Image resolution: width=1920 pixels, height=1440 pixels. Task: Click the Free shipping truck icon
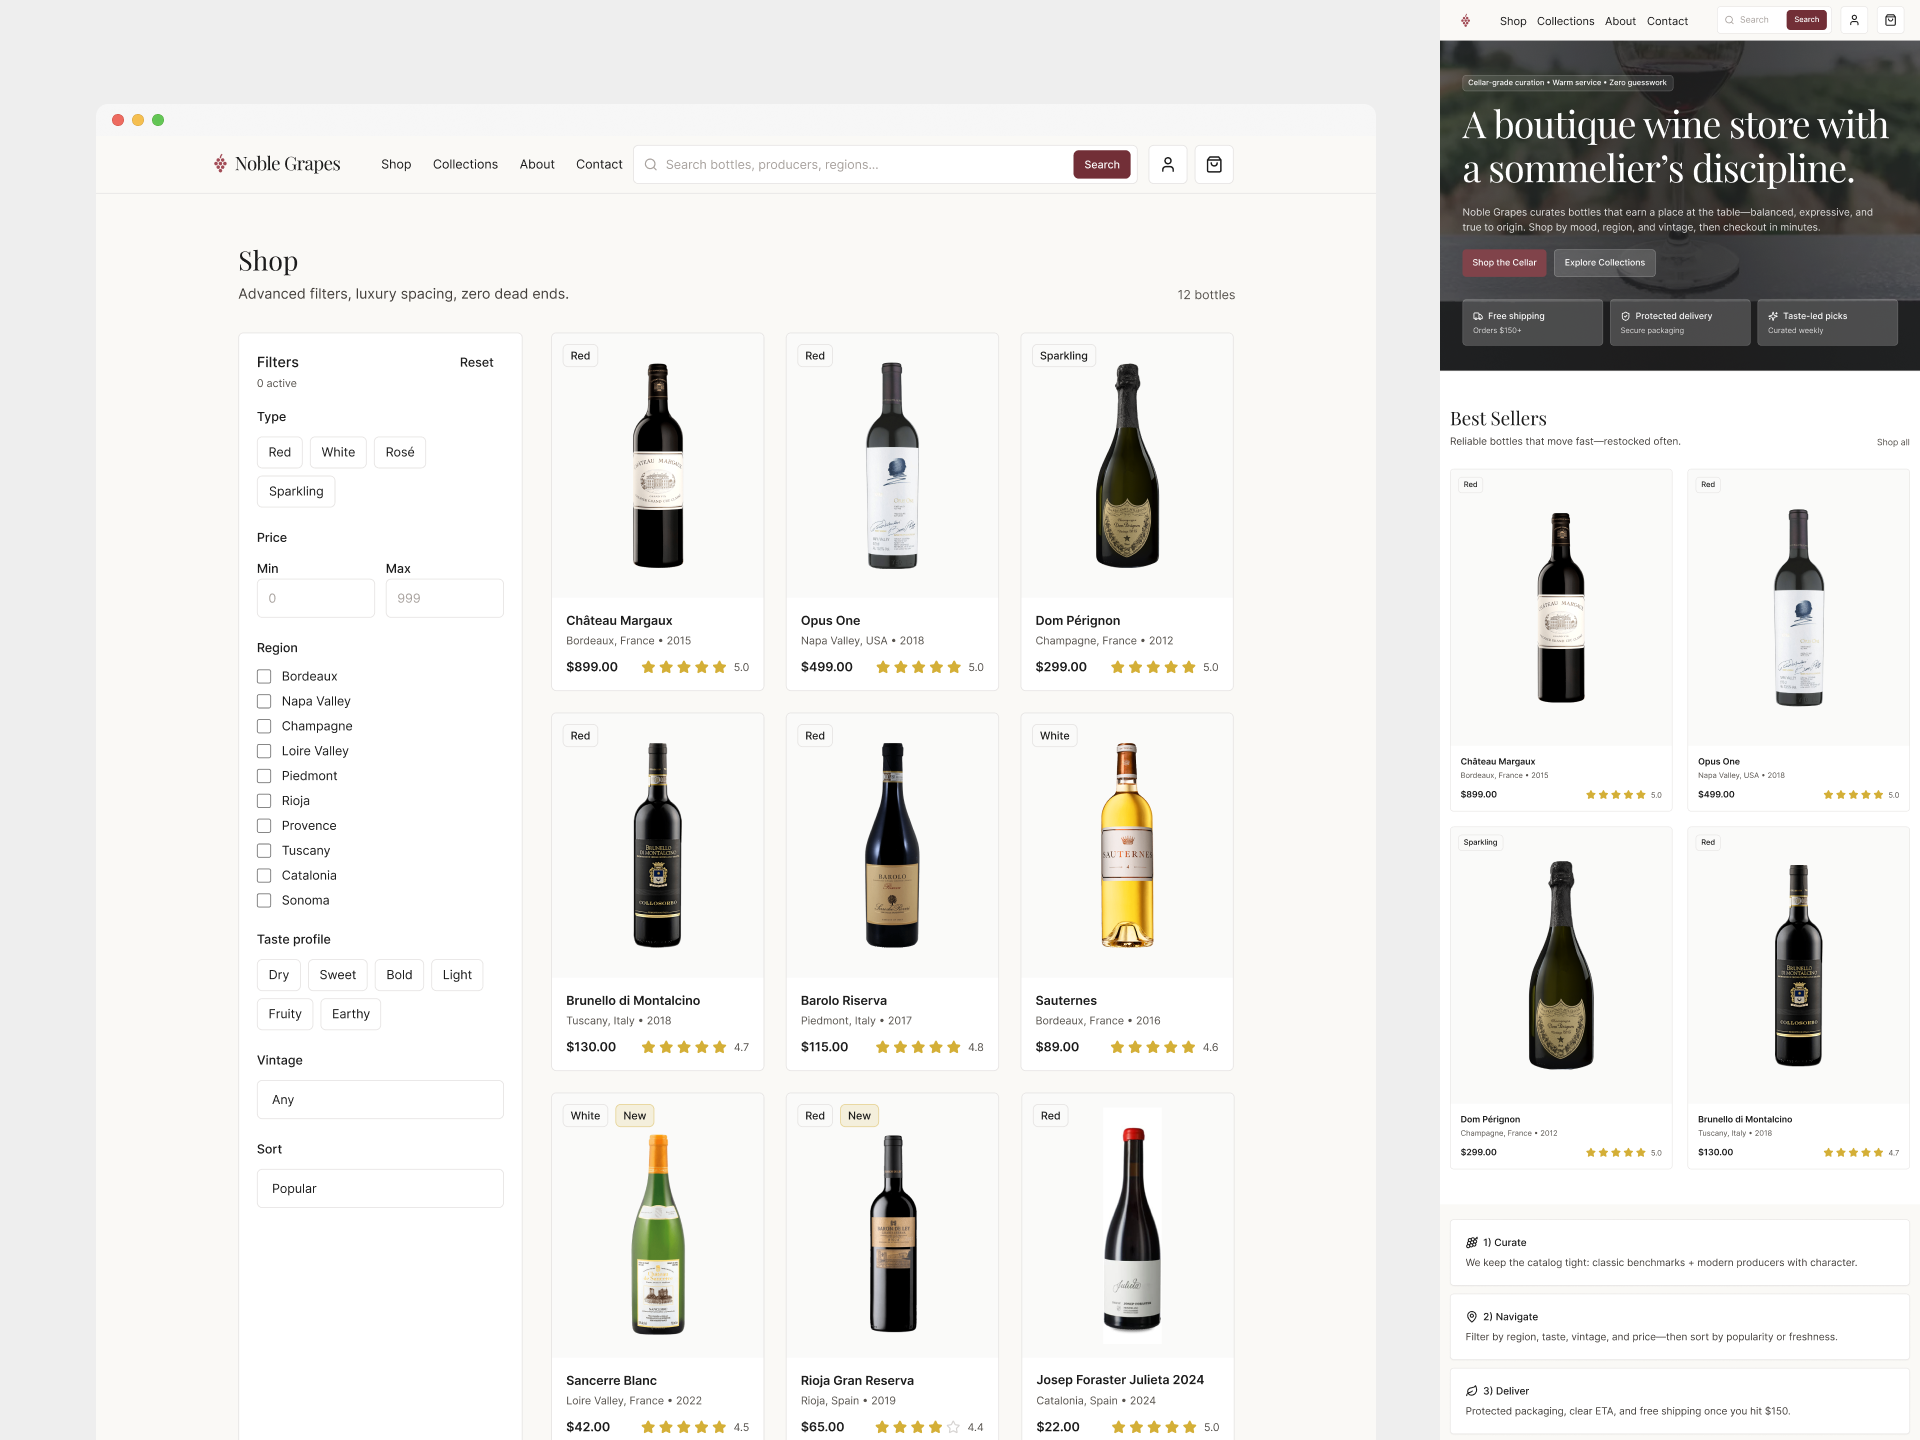point(1478,316)
